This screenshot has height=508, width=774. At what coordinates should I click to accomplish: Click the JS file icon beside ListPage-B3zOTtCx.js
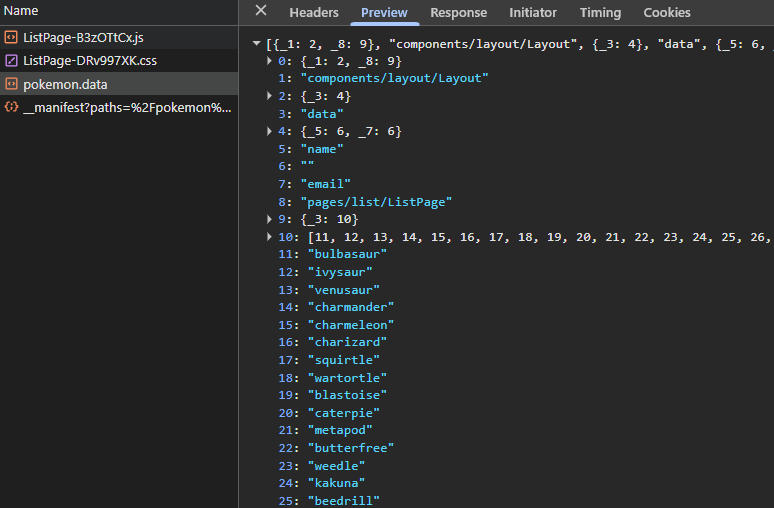(11, 37)
